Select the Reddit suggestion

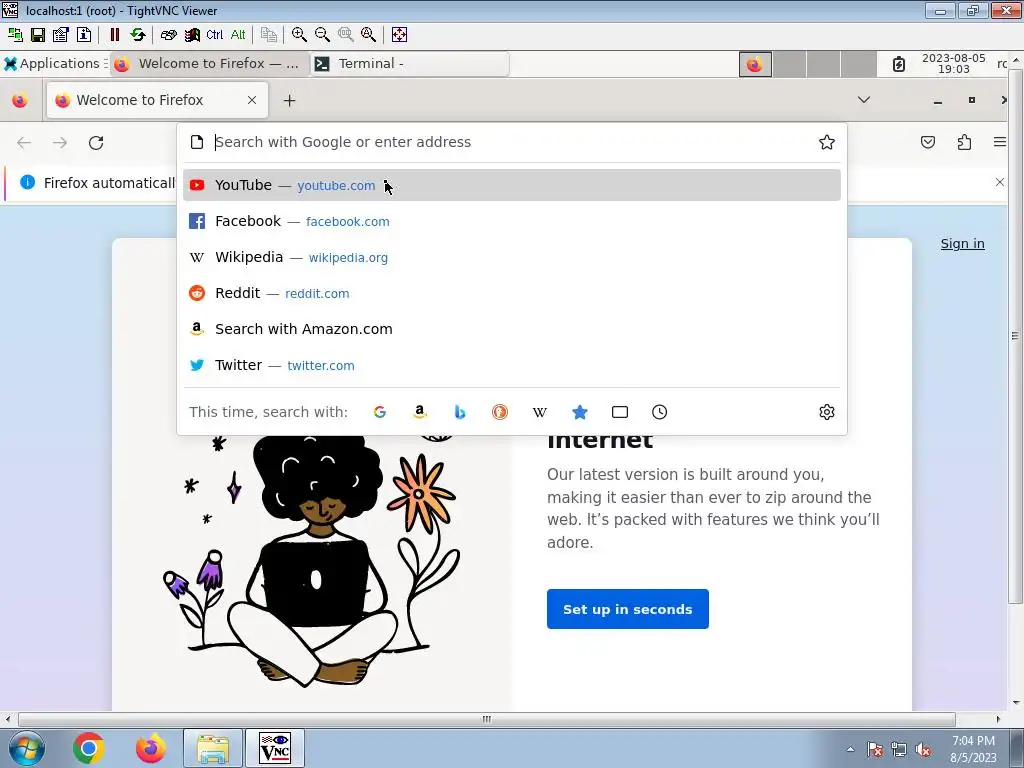click(x=512, y=293)
